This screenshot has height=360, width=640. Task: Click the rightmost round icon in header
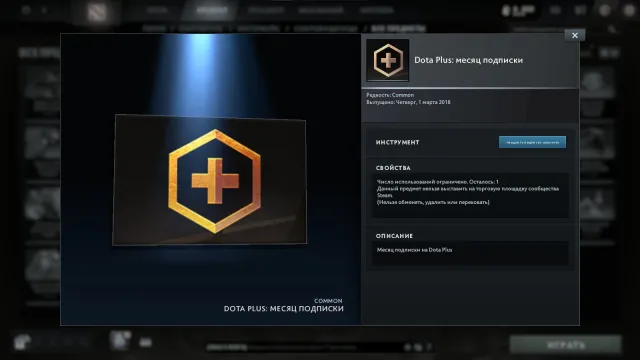click(x=630, y=11)
